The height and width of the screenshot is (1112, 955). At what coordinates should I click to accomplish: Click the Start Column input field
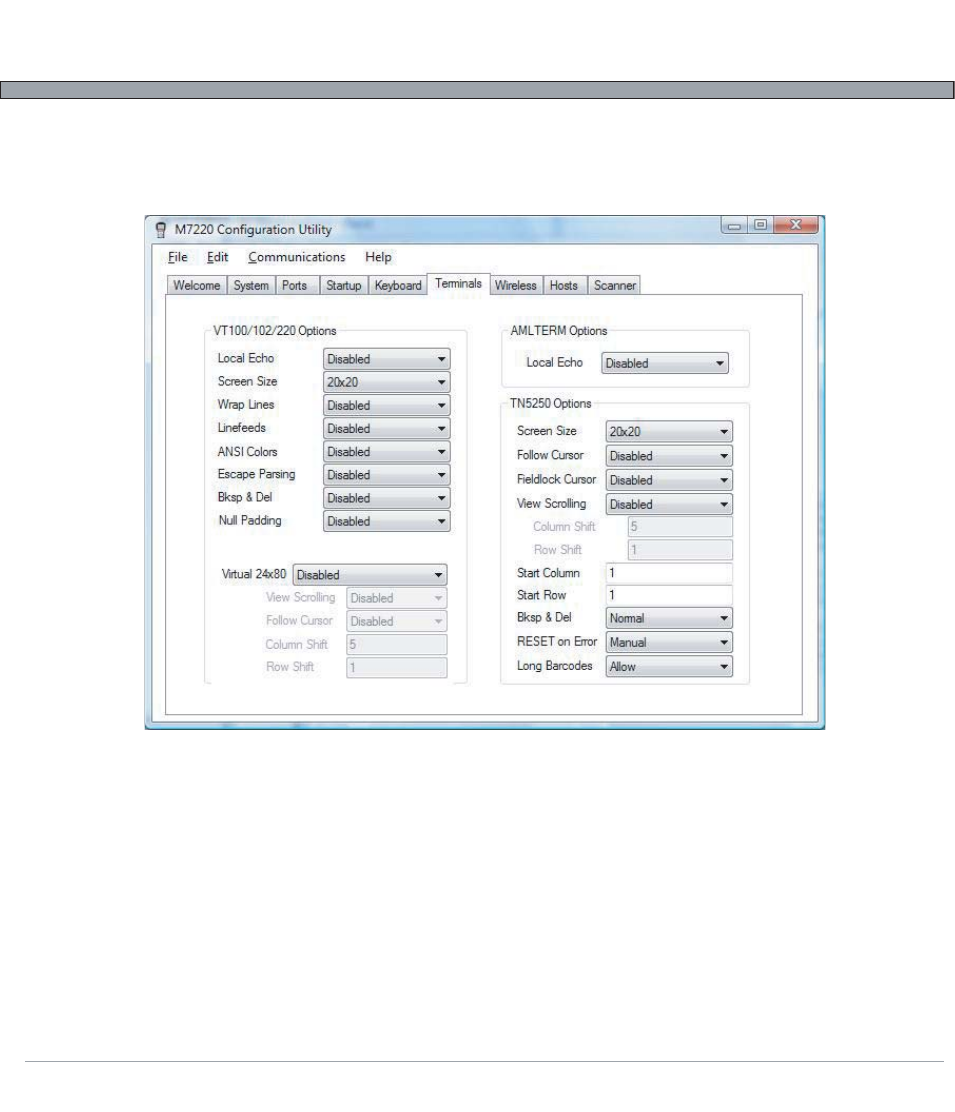[x=668, y=574]
